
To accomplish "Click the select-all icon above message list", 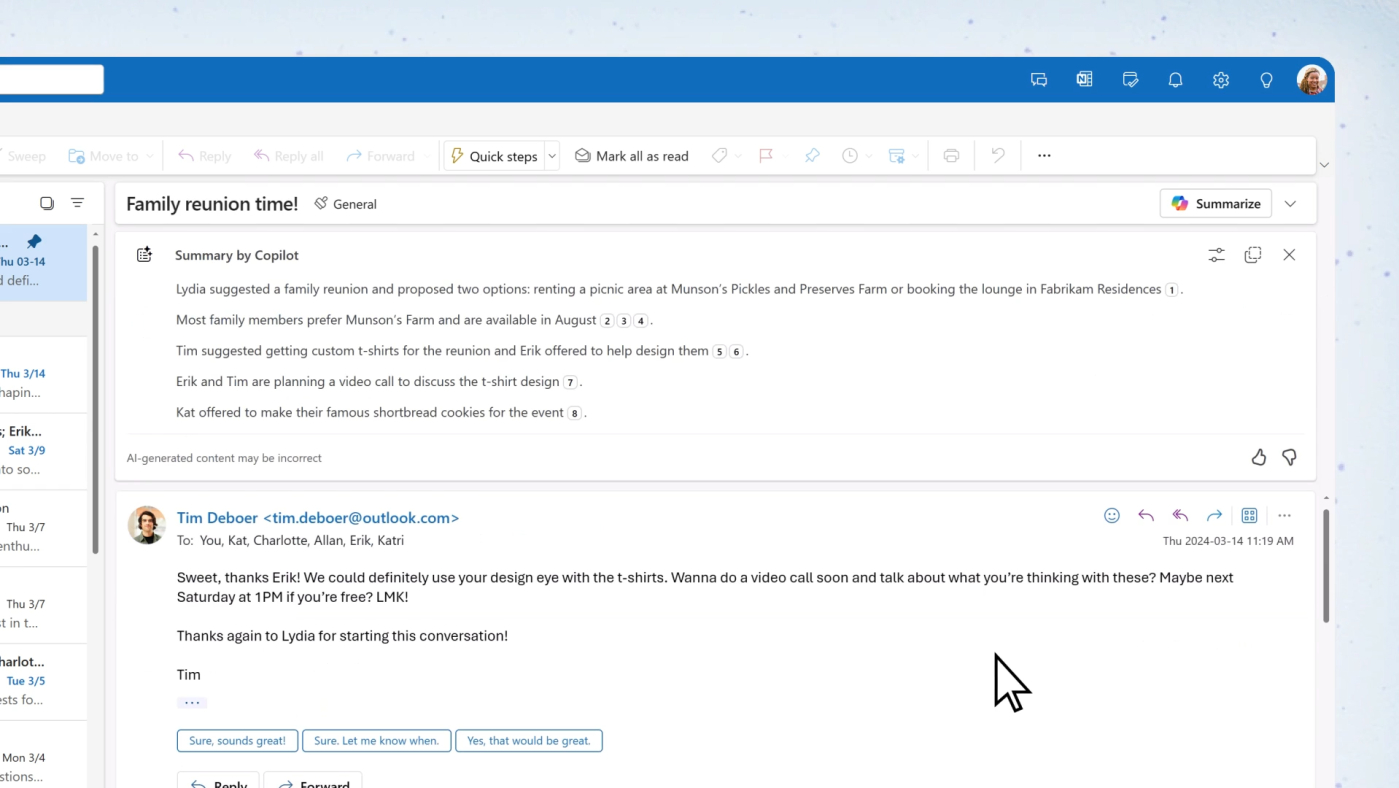I will 47,203.
